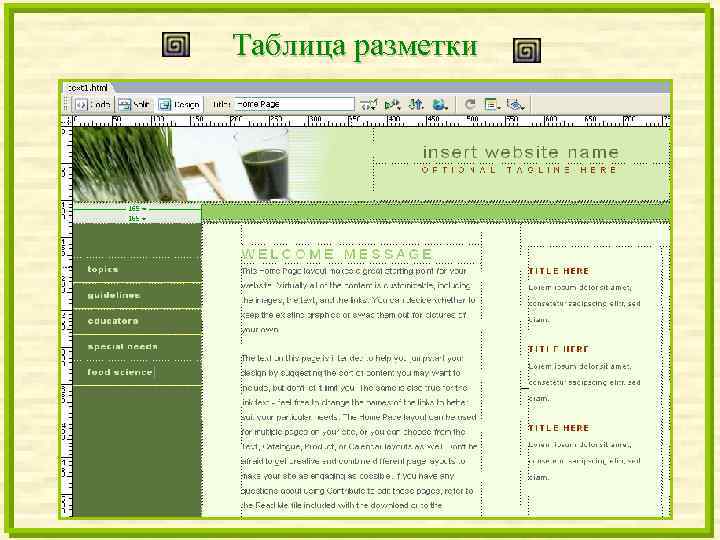Click the third 'TITLE HERE' heading
This screenshot has width=720, height=540.
559,428
